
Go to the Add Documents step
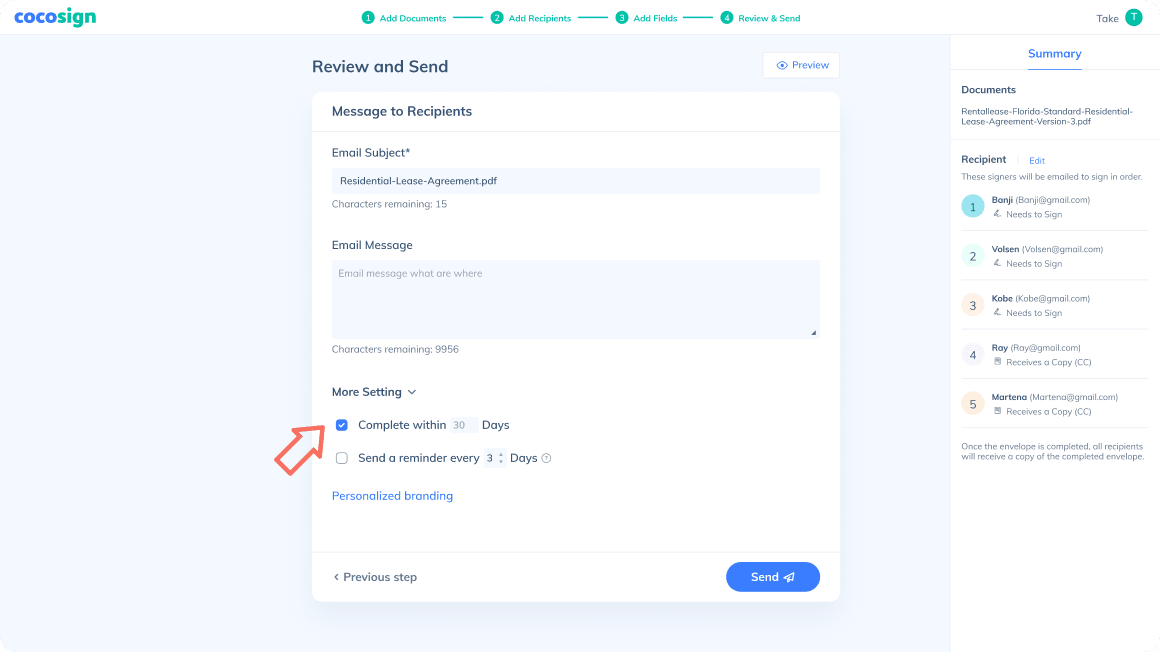[x=406, y=18]
